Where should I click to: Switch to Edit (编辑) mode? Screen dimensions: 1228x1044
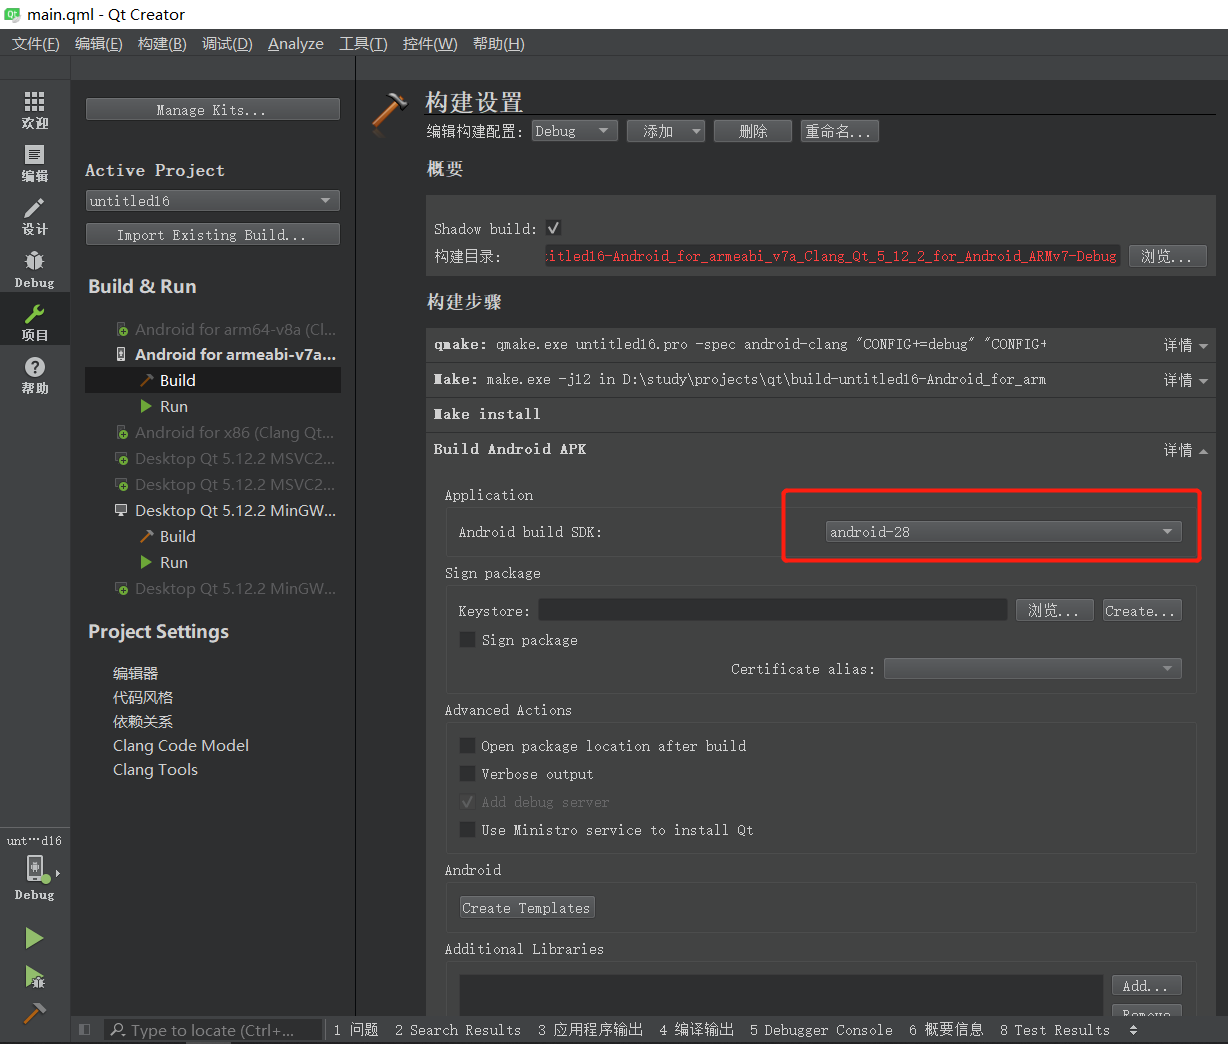[x=35, y=163]
